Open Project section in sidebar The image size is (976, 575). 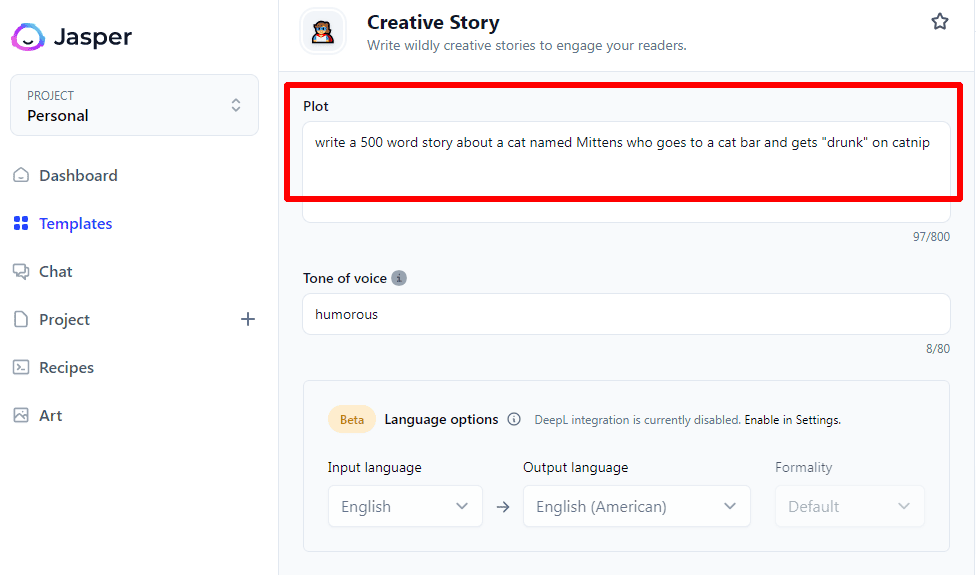point(64,320)
